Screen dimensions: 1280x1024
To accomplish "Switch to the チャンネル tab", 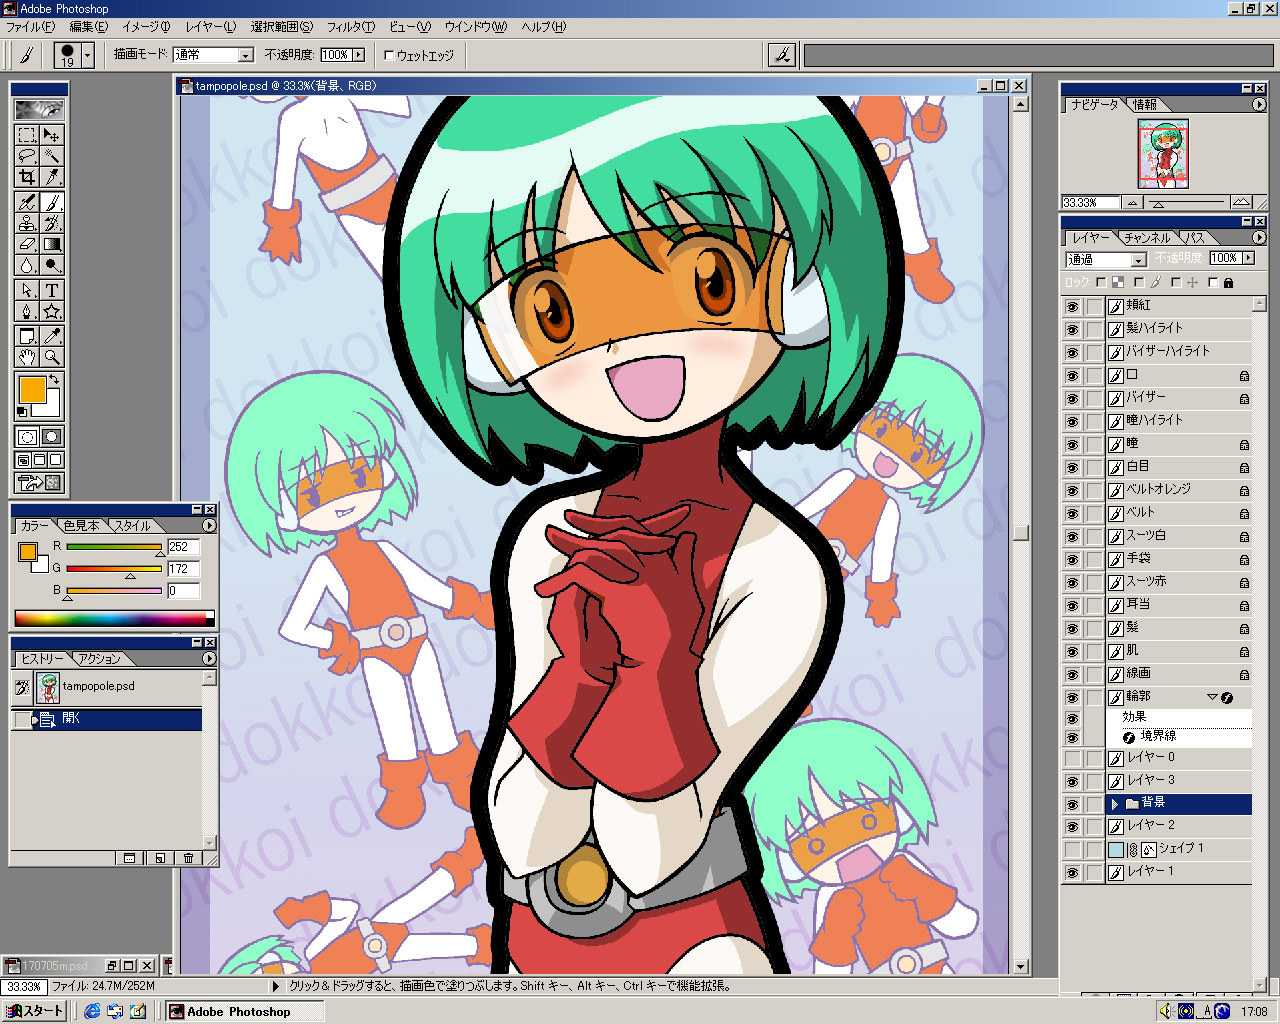I will (x=1146, y=238).
